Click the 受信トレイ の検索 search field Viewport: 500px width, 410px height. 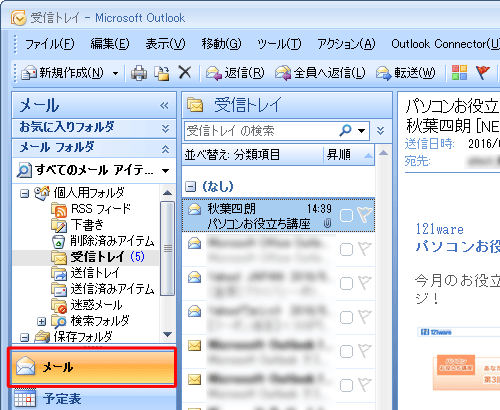[260, 131]
